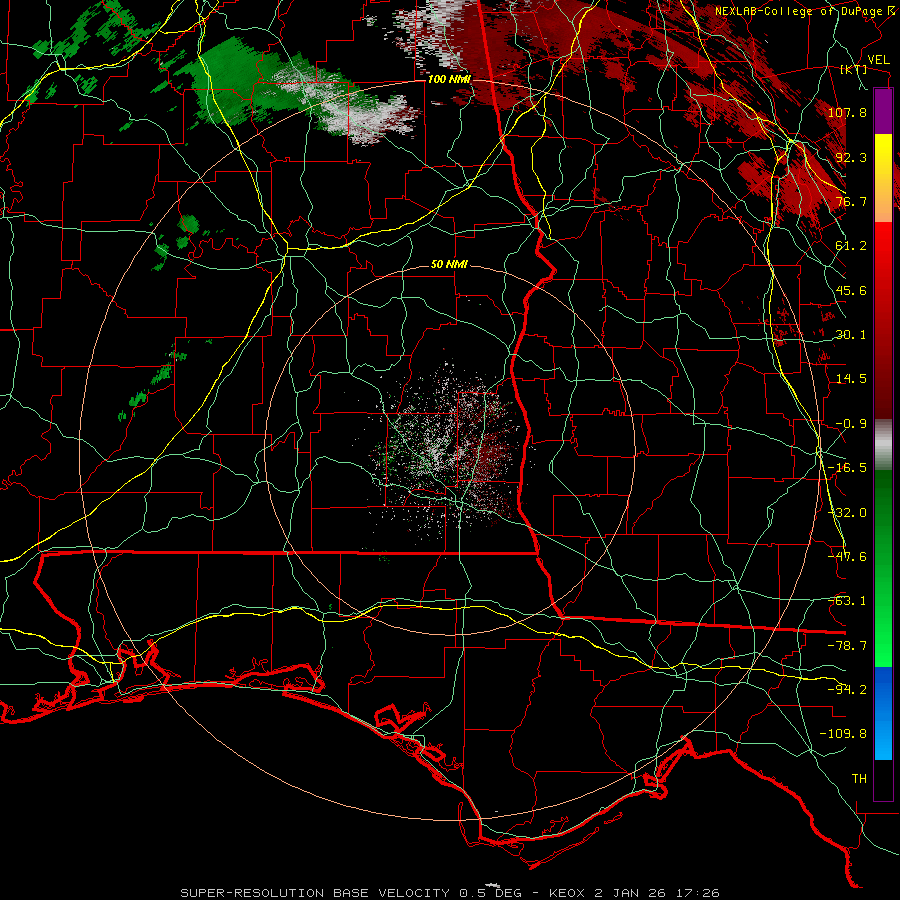Click the -109.8 velocity scale value
Image resolution: width=900 pixels, height=900 pixels.
pyautogui.click(x=844, y=734)
